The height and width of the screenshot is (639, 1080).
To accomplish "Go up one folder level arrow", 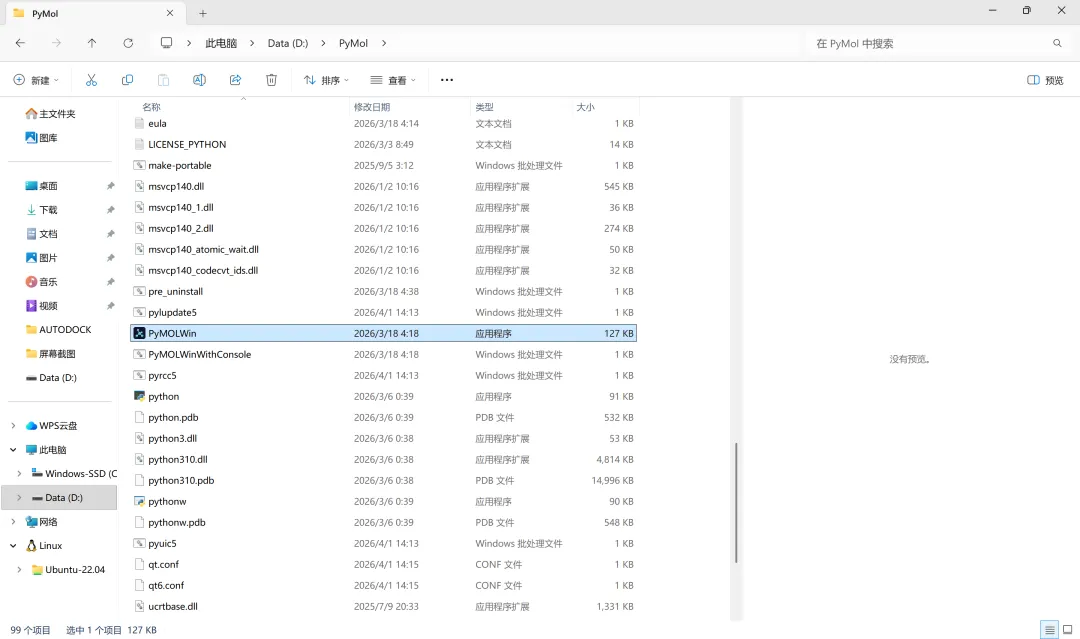I will [x=92, y=43].
